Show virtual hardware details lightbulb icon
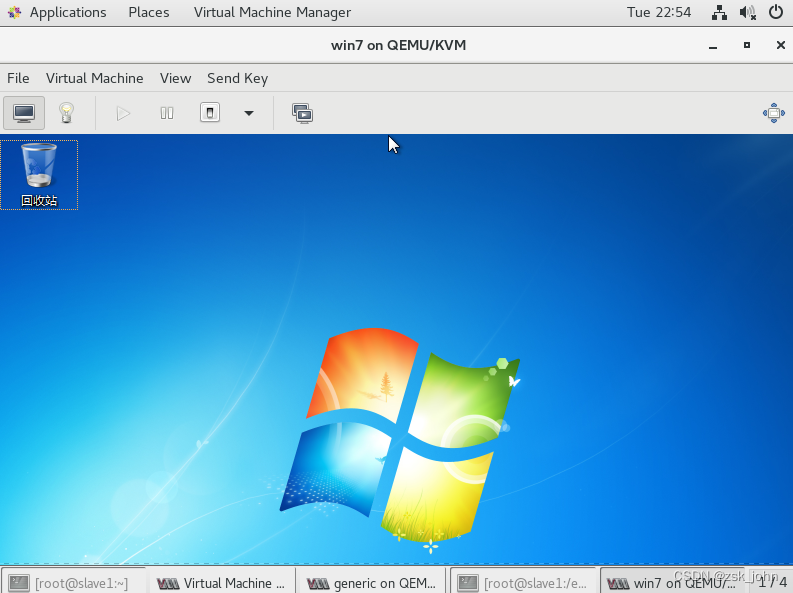 point(66,113)
